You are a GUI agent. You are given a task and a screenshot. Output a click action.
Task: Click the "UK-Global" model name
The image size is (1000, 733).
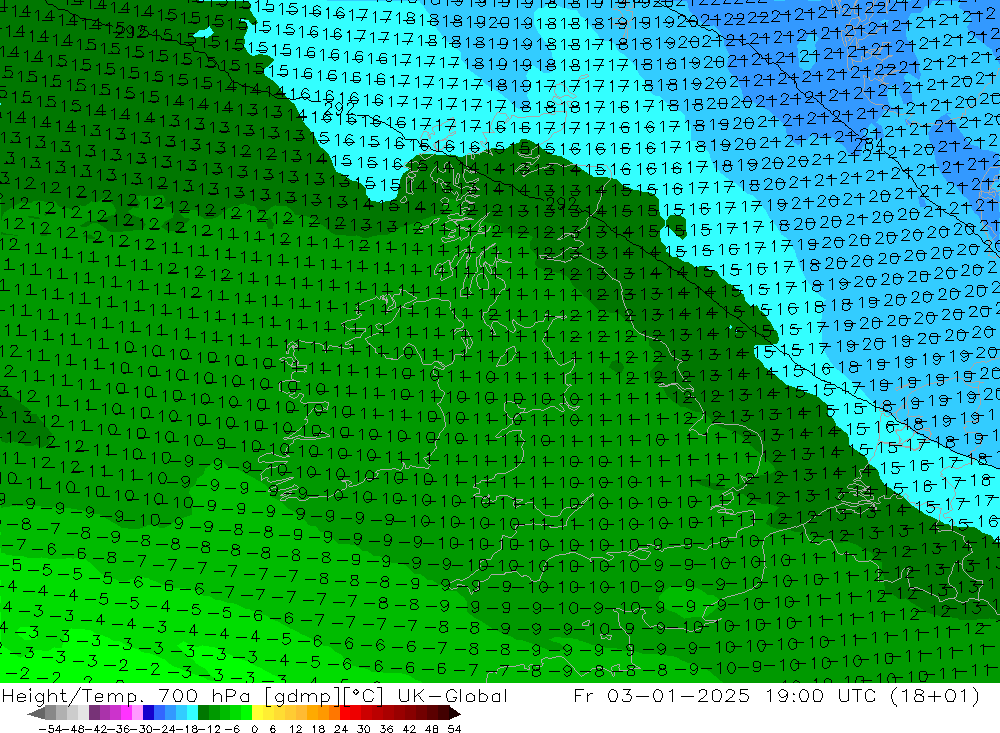click(452, 695)
